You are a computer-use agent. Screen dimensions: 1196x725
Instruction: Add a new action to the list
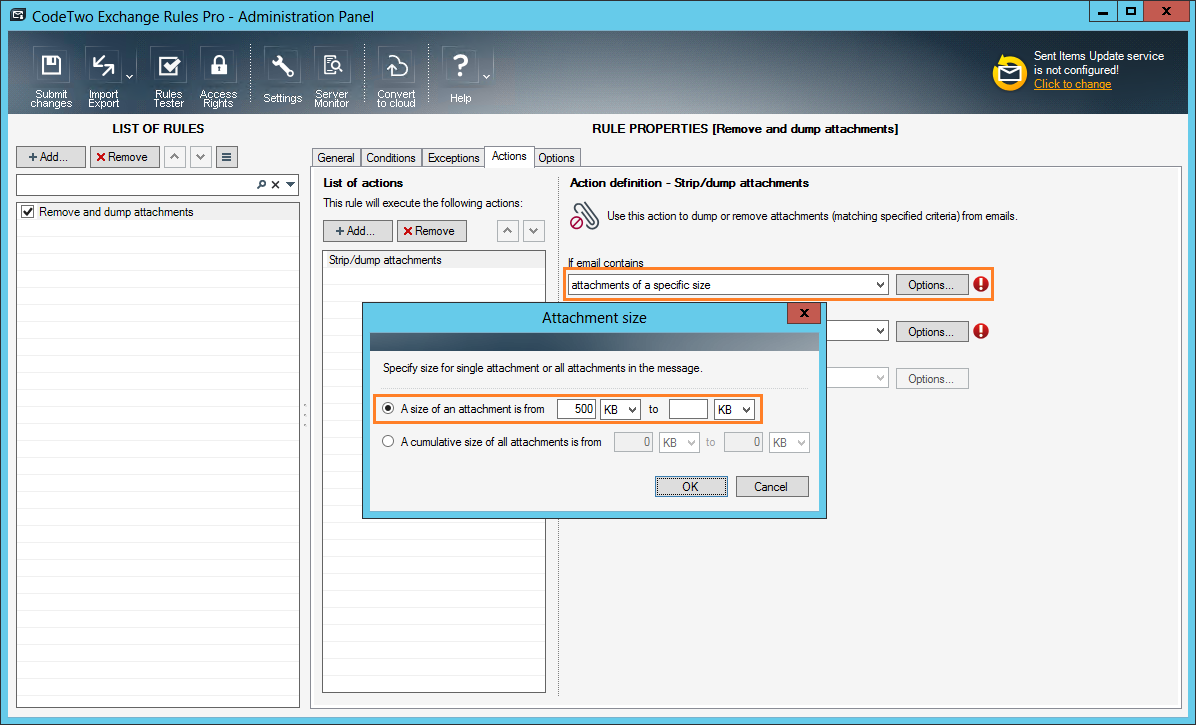358,231
